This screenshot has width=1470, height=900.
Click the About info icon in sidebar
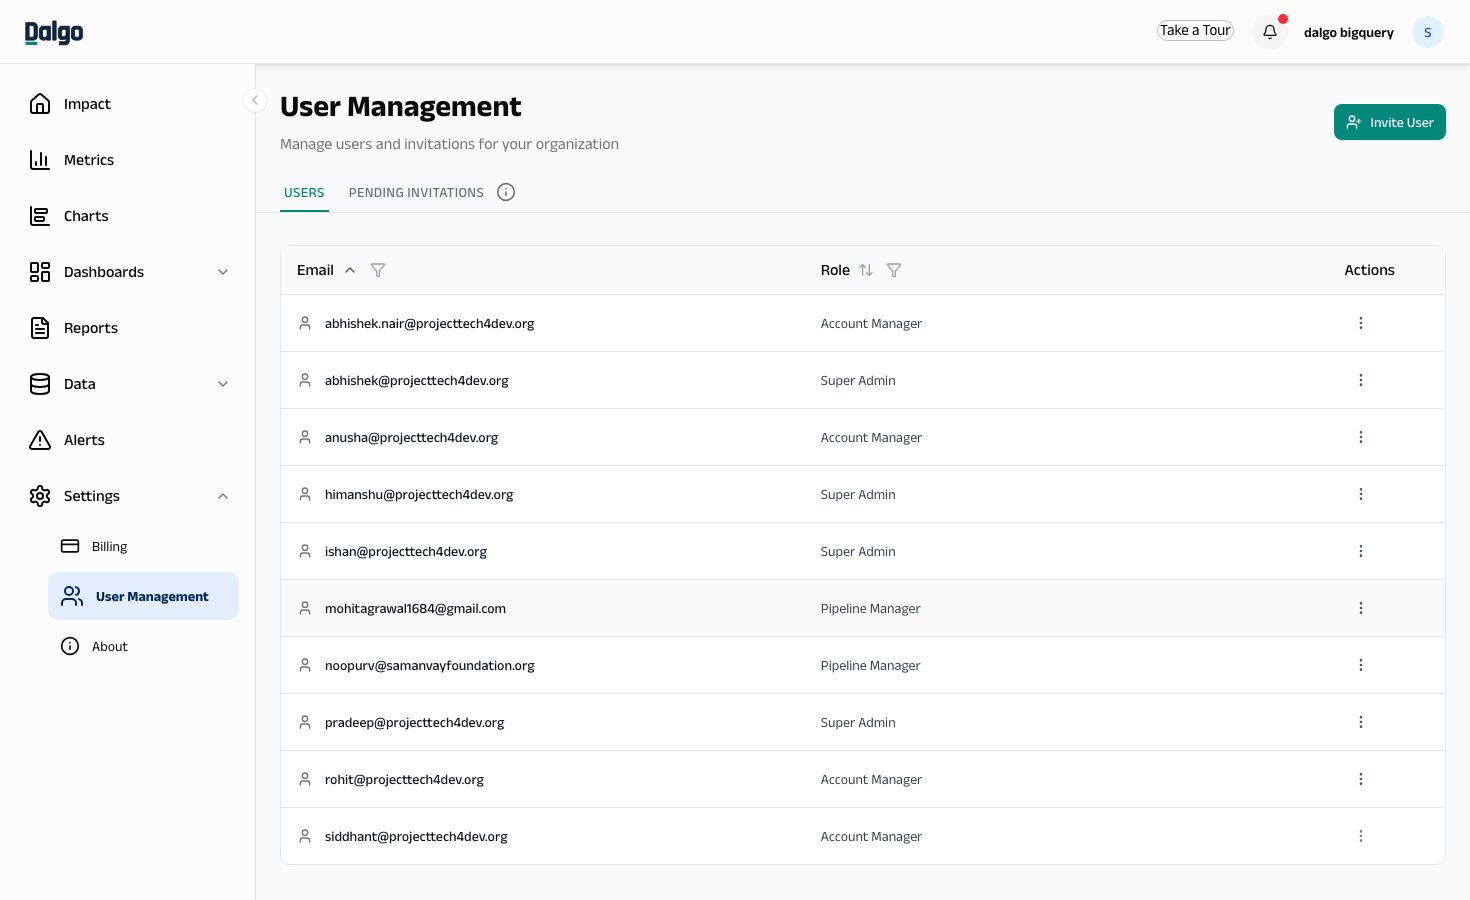[x=70, y=646]
